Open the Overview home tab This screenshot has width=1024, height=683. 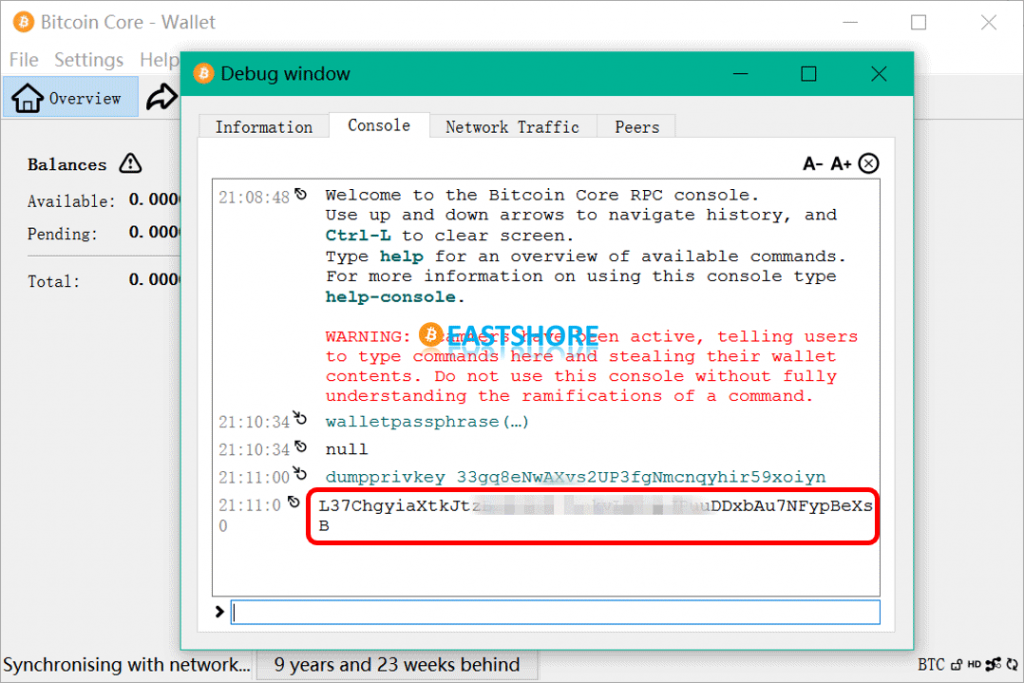click(x=71, y=98)
